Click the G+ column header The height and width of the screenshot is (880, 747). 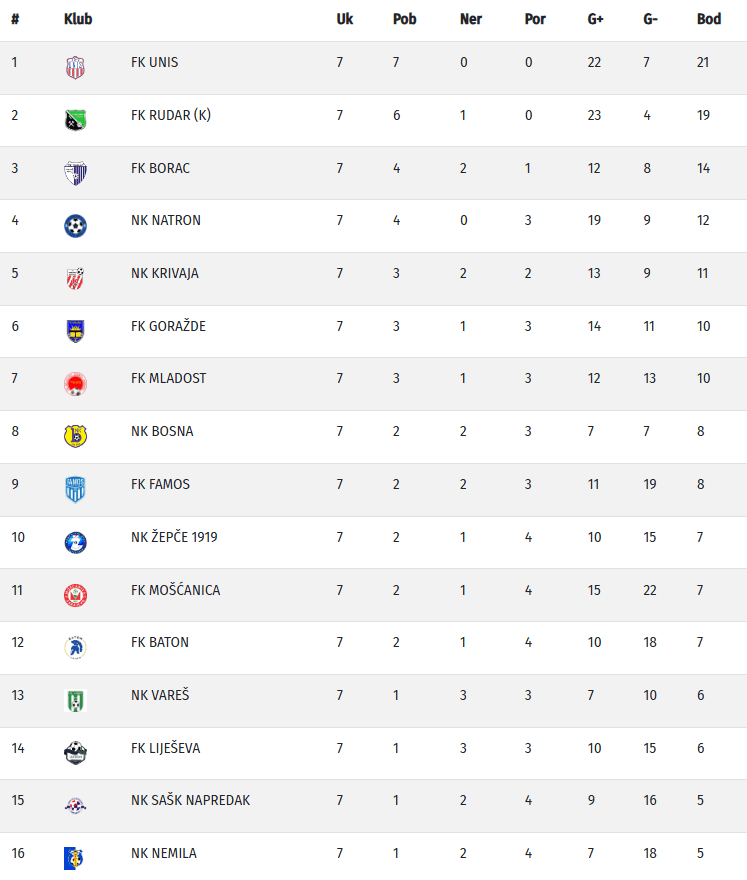[595, 19]
